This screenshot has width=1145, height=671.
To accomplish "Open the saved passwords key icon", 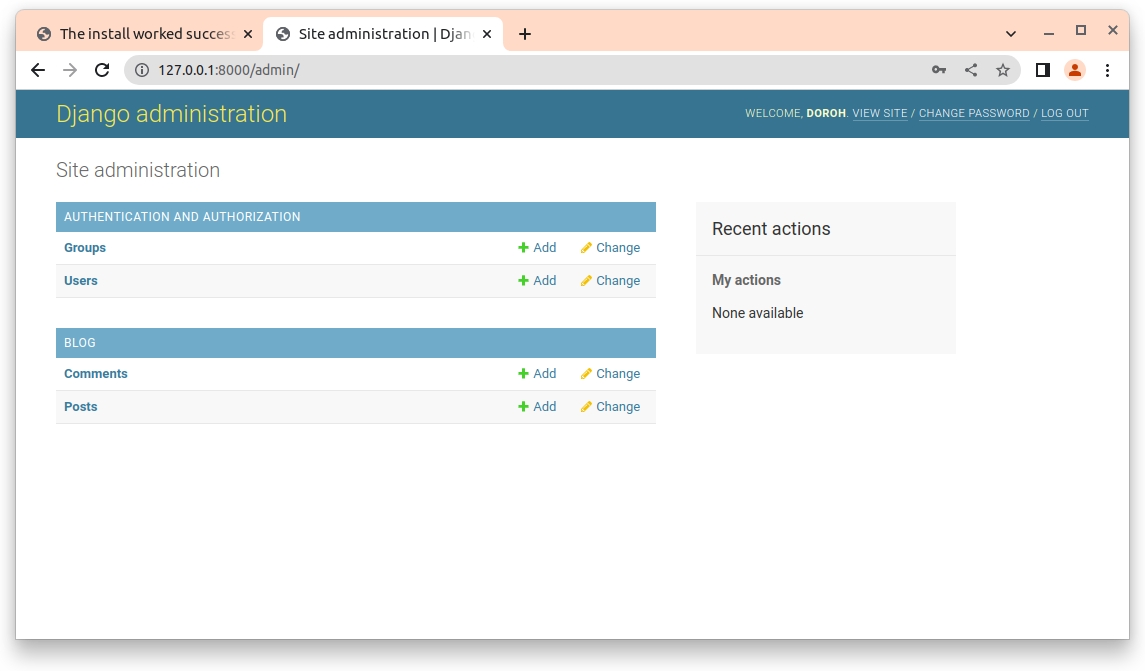I will (x=939, y=70).
